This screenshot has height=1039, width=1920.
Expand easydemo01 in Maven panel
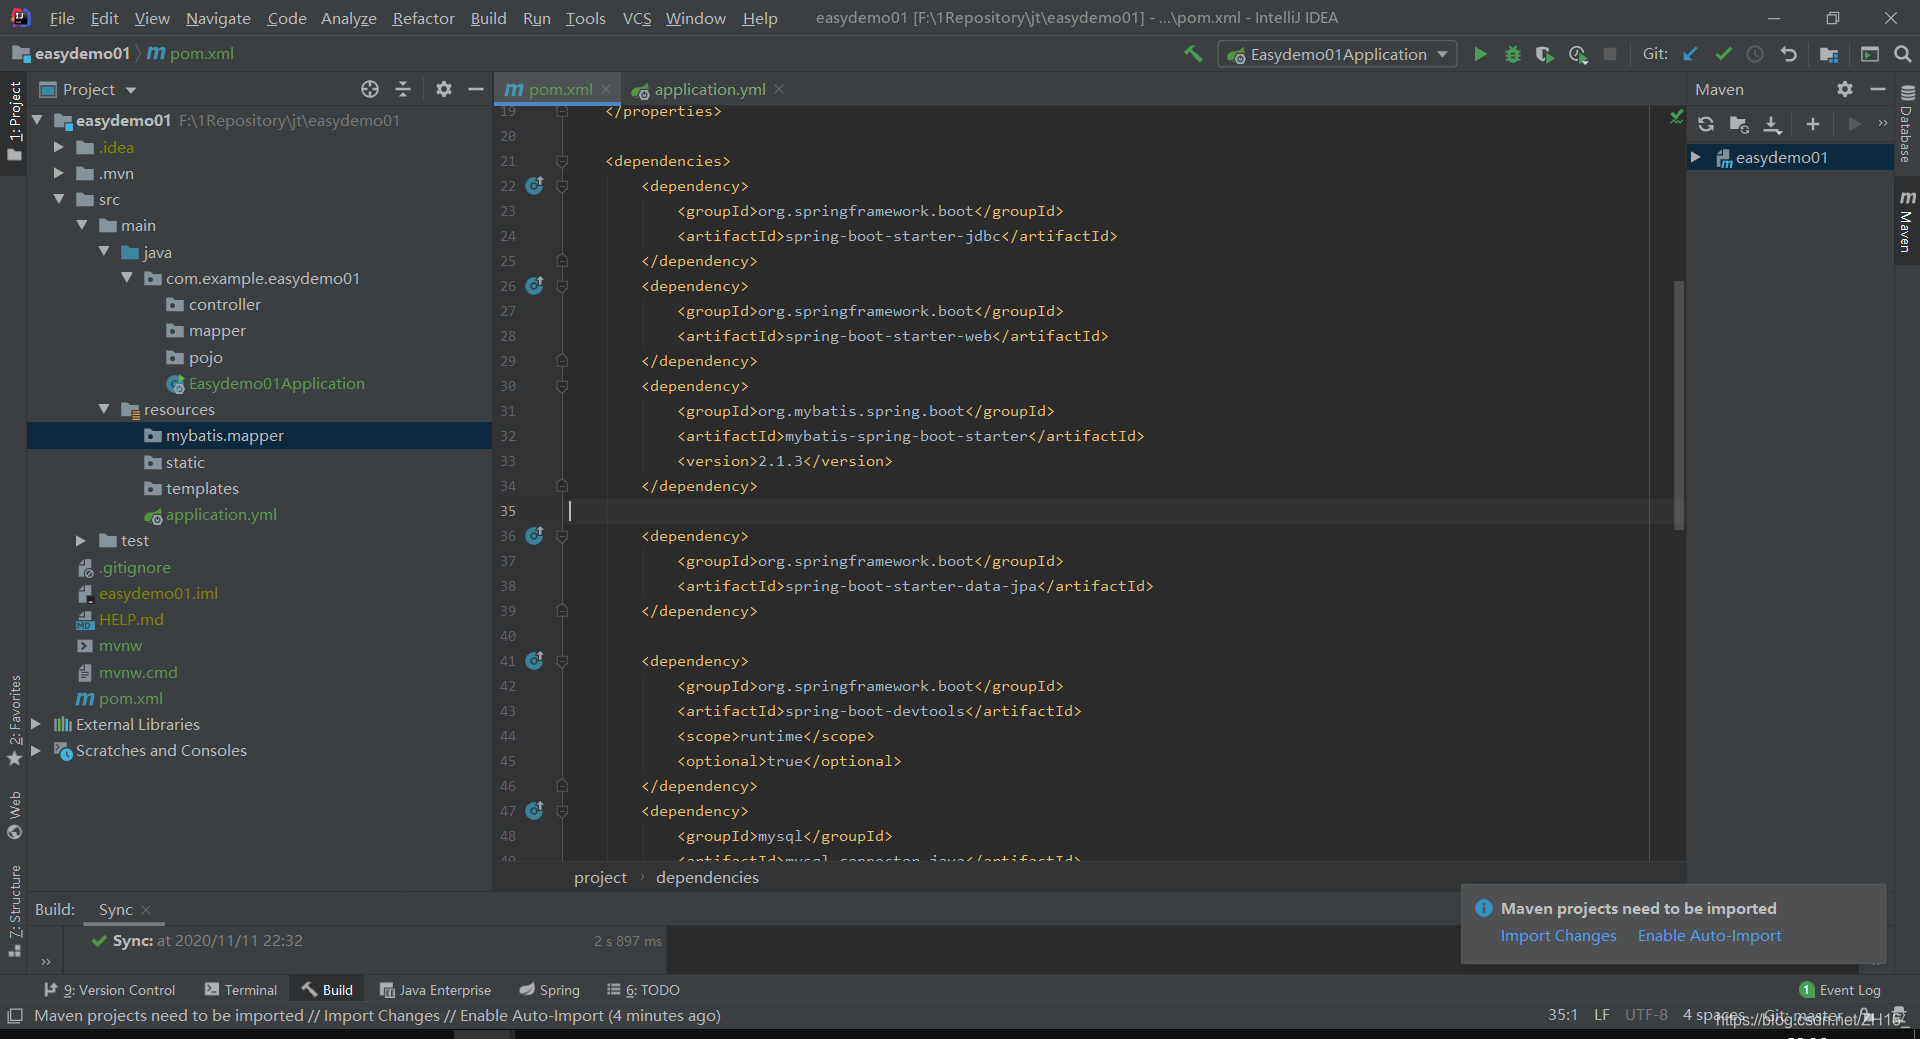(x=1696, y=157)
